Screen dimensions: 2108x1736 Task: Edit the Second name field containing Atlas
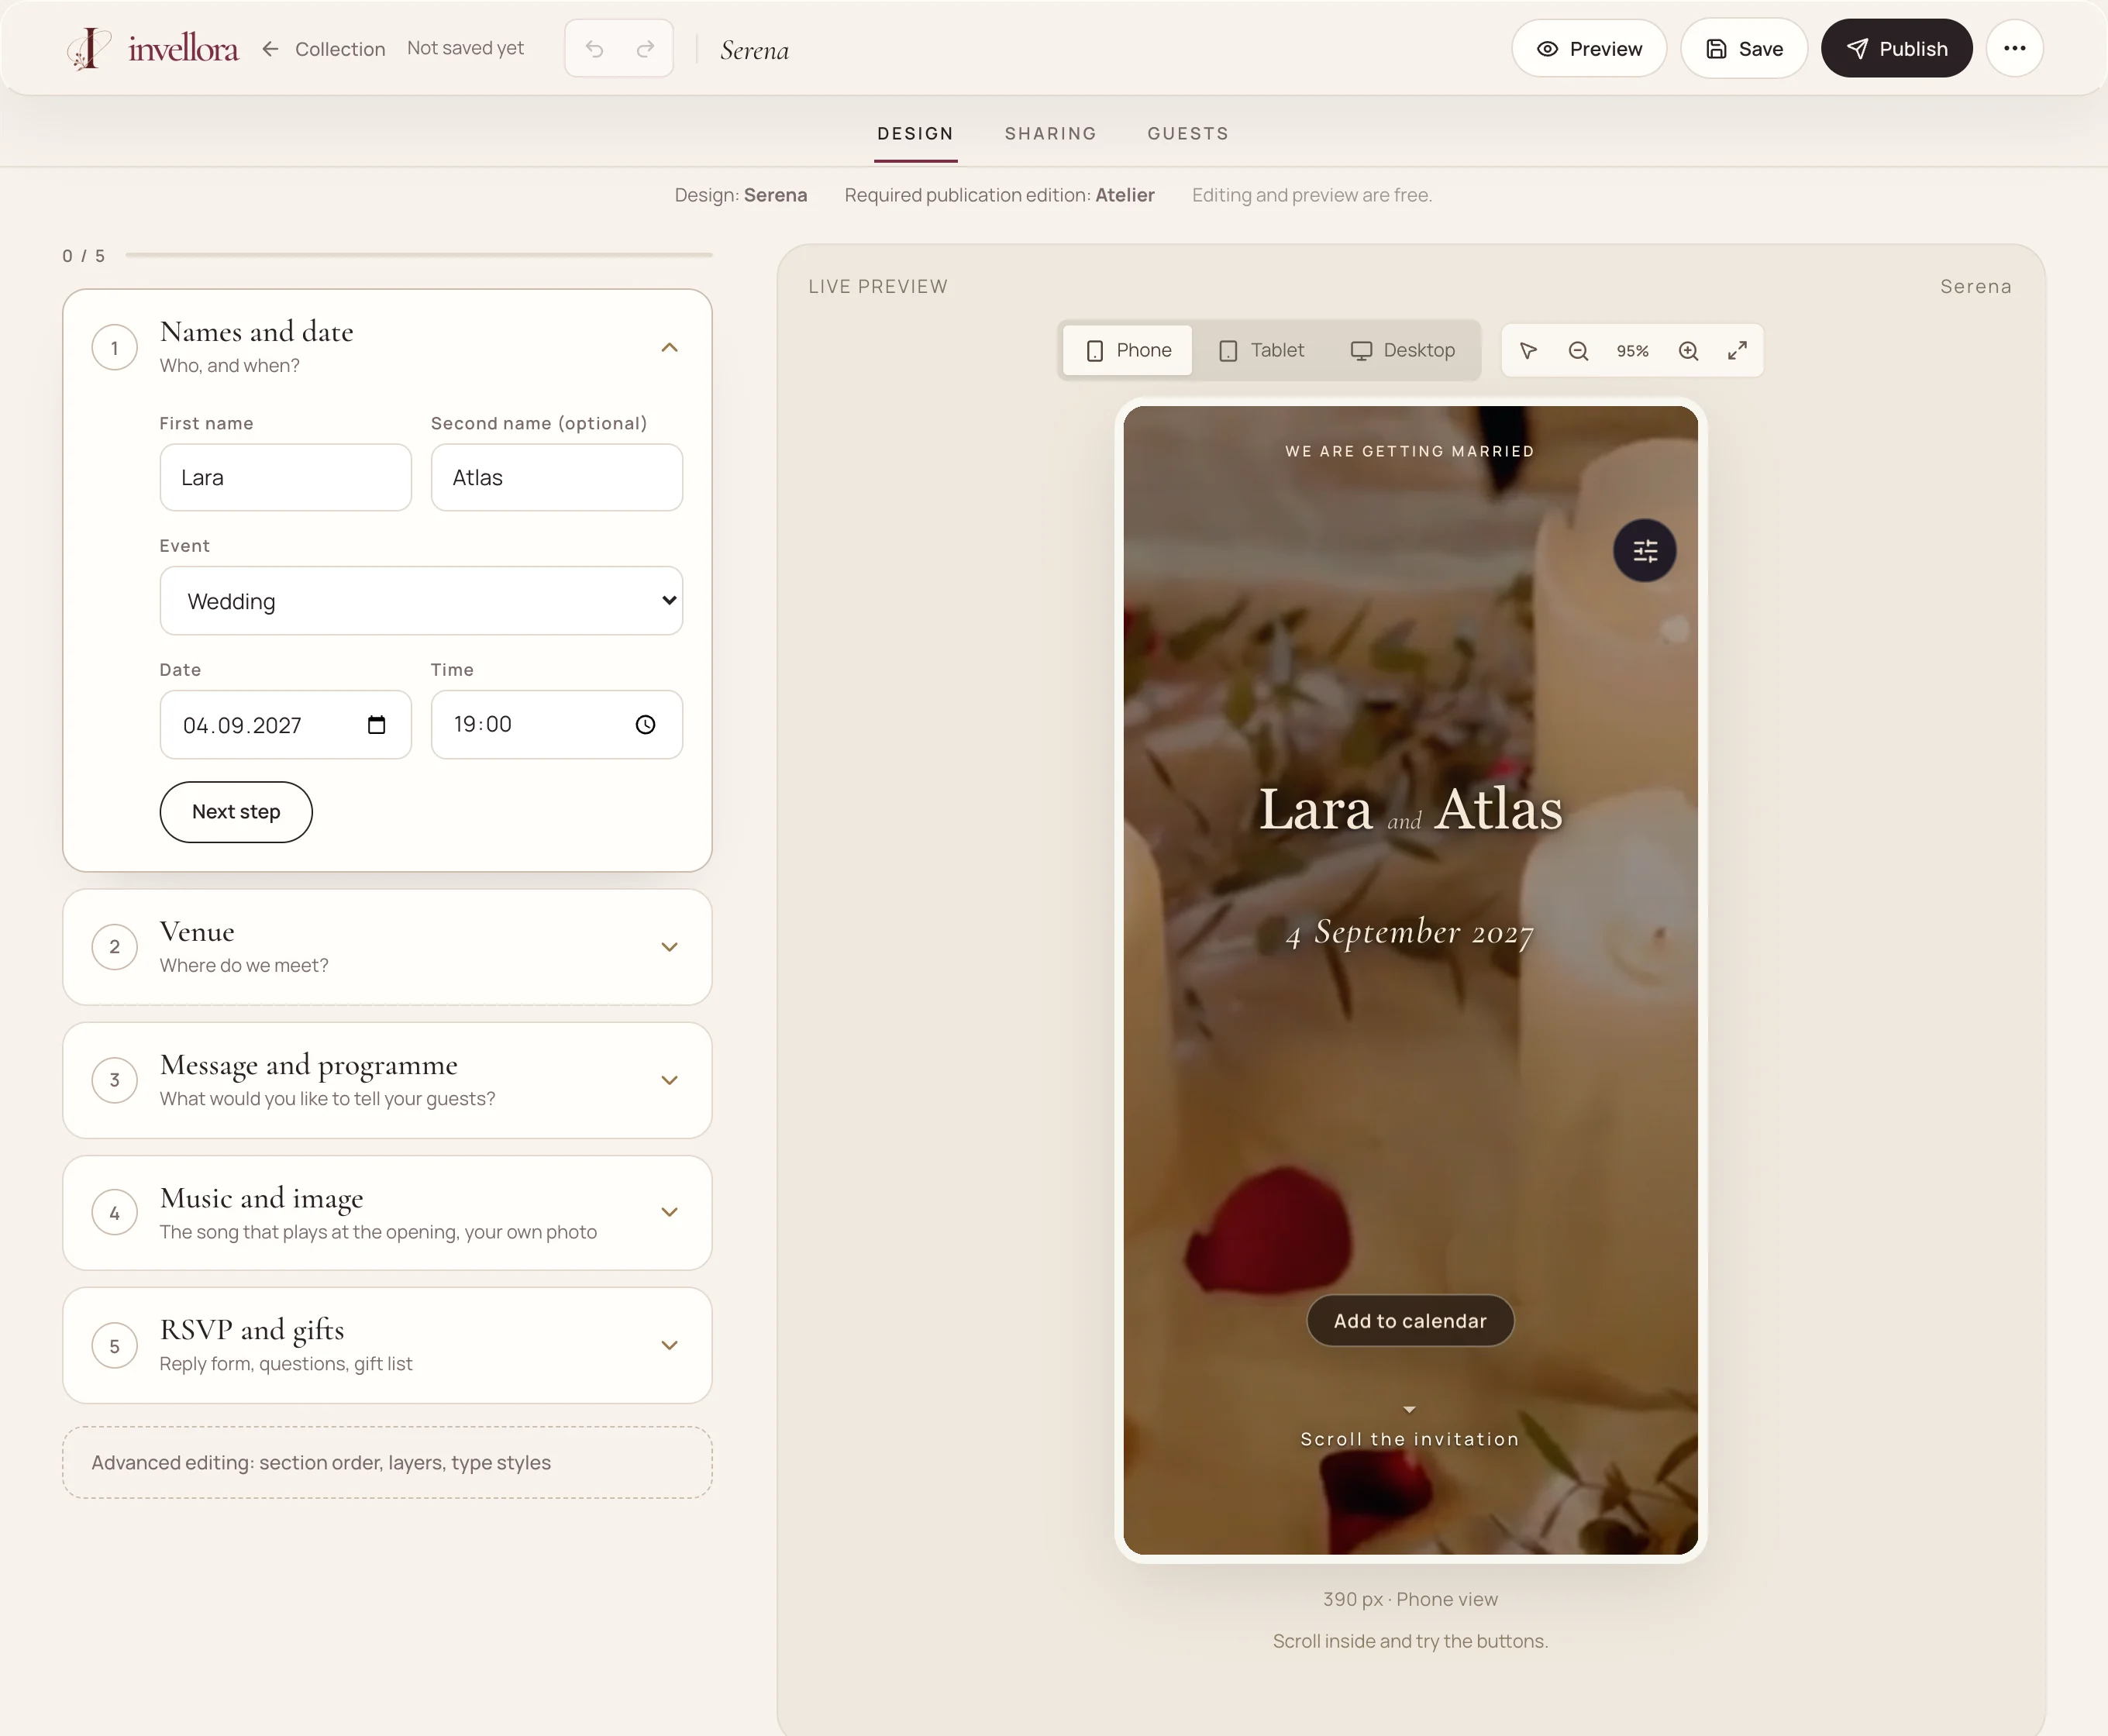point(557,478)
